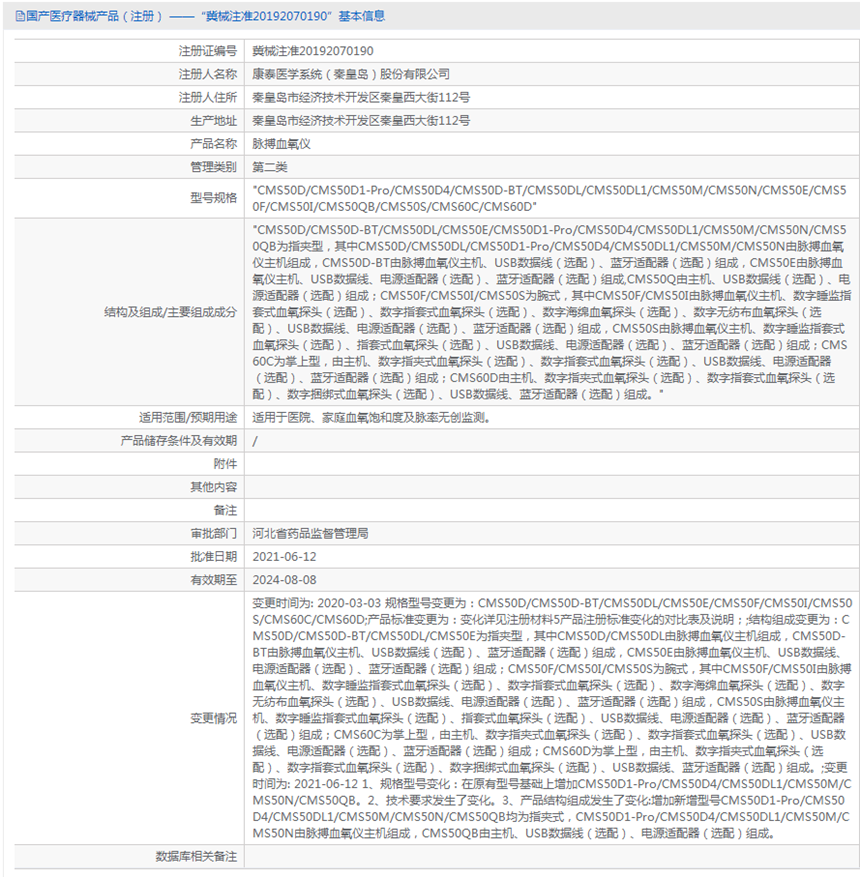Select the 备注 row label
This screenshot has width=860, height=877.
pyautogui.click(x=225, y=511)
